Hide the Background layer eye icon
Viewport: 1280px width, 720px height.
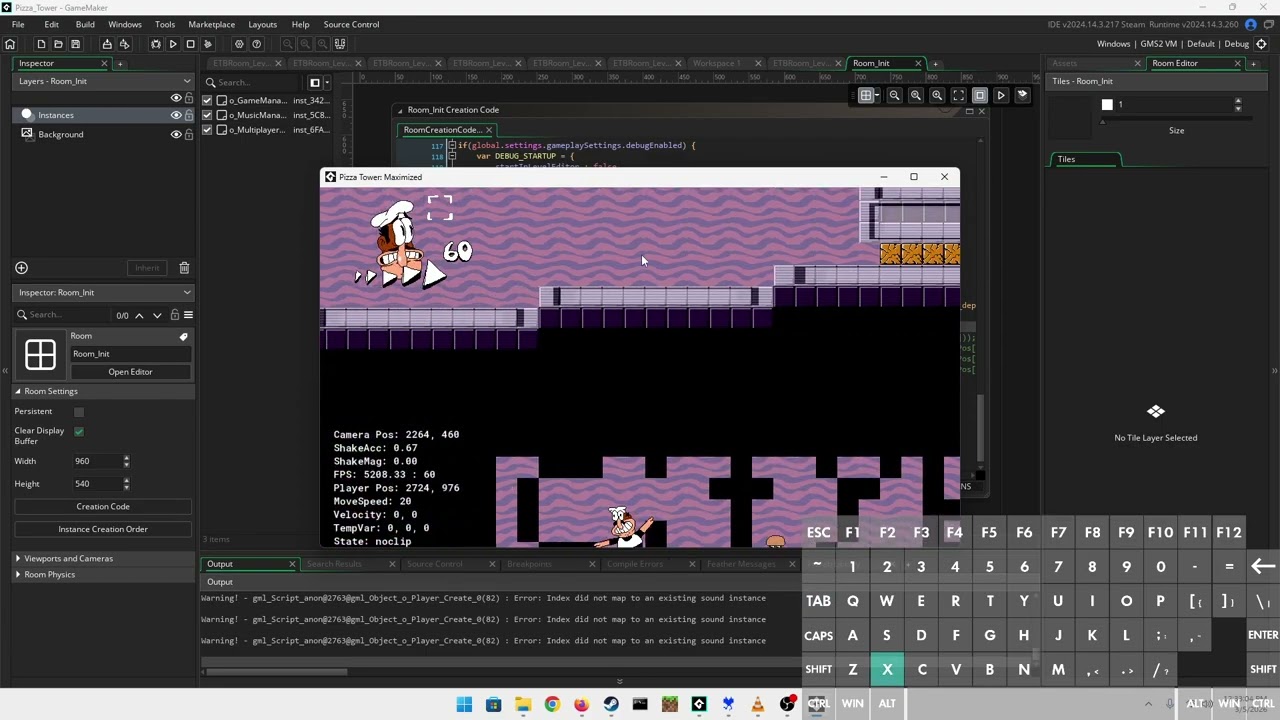[x=176, y=134]
